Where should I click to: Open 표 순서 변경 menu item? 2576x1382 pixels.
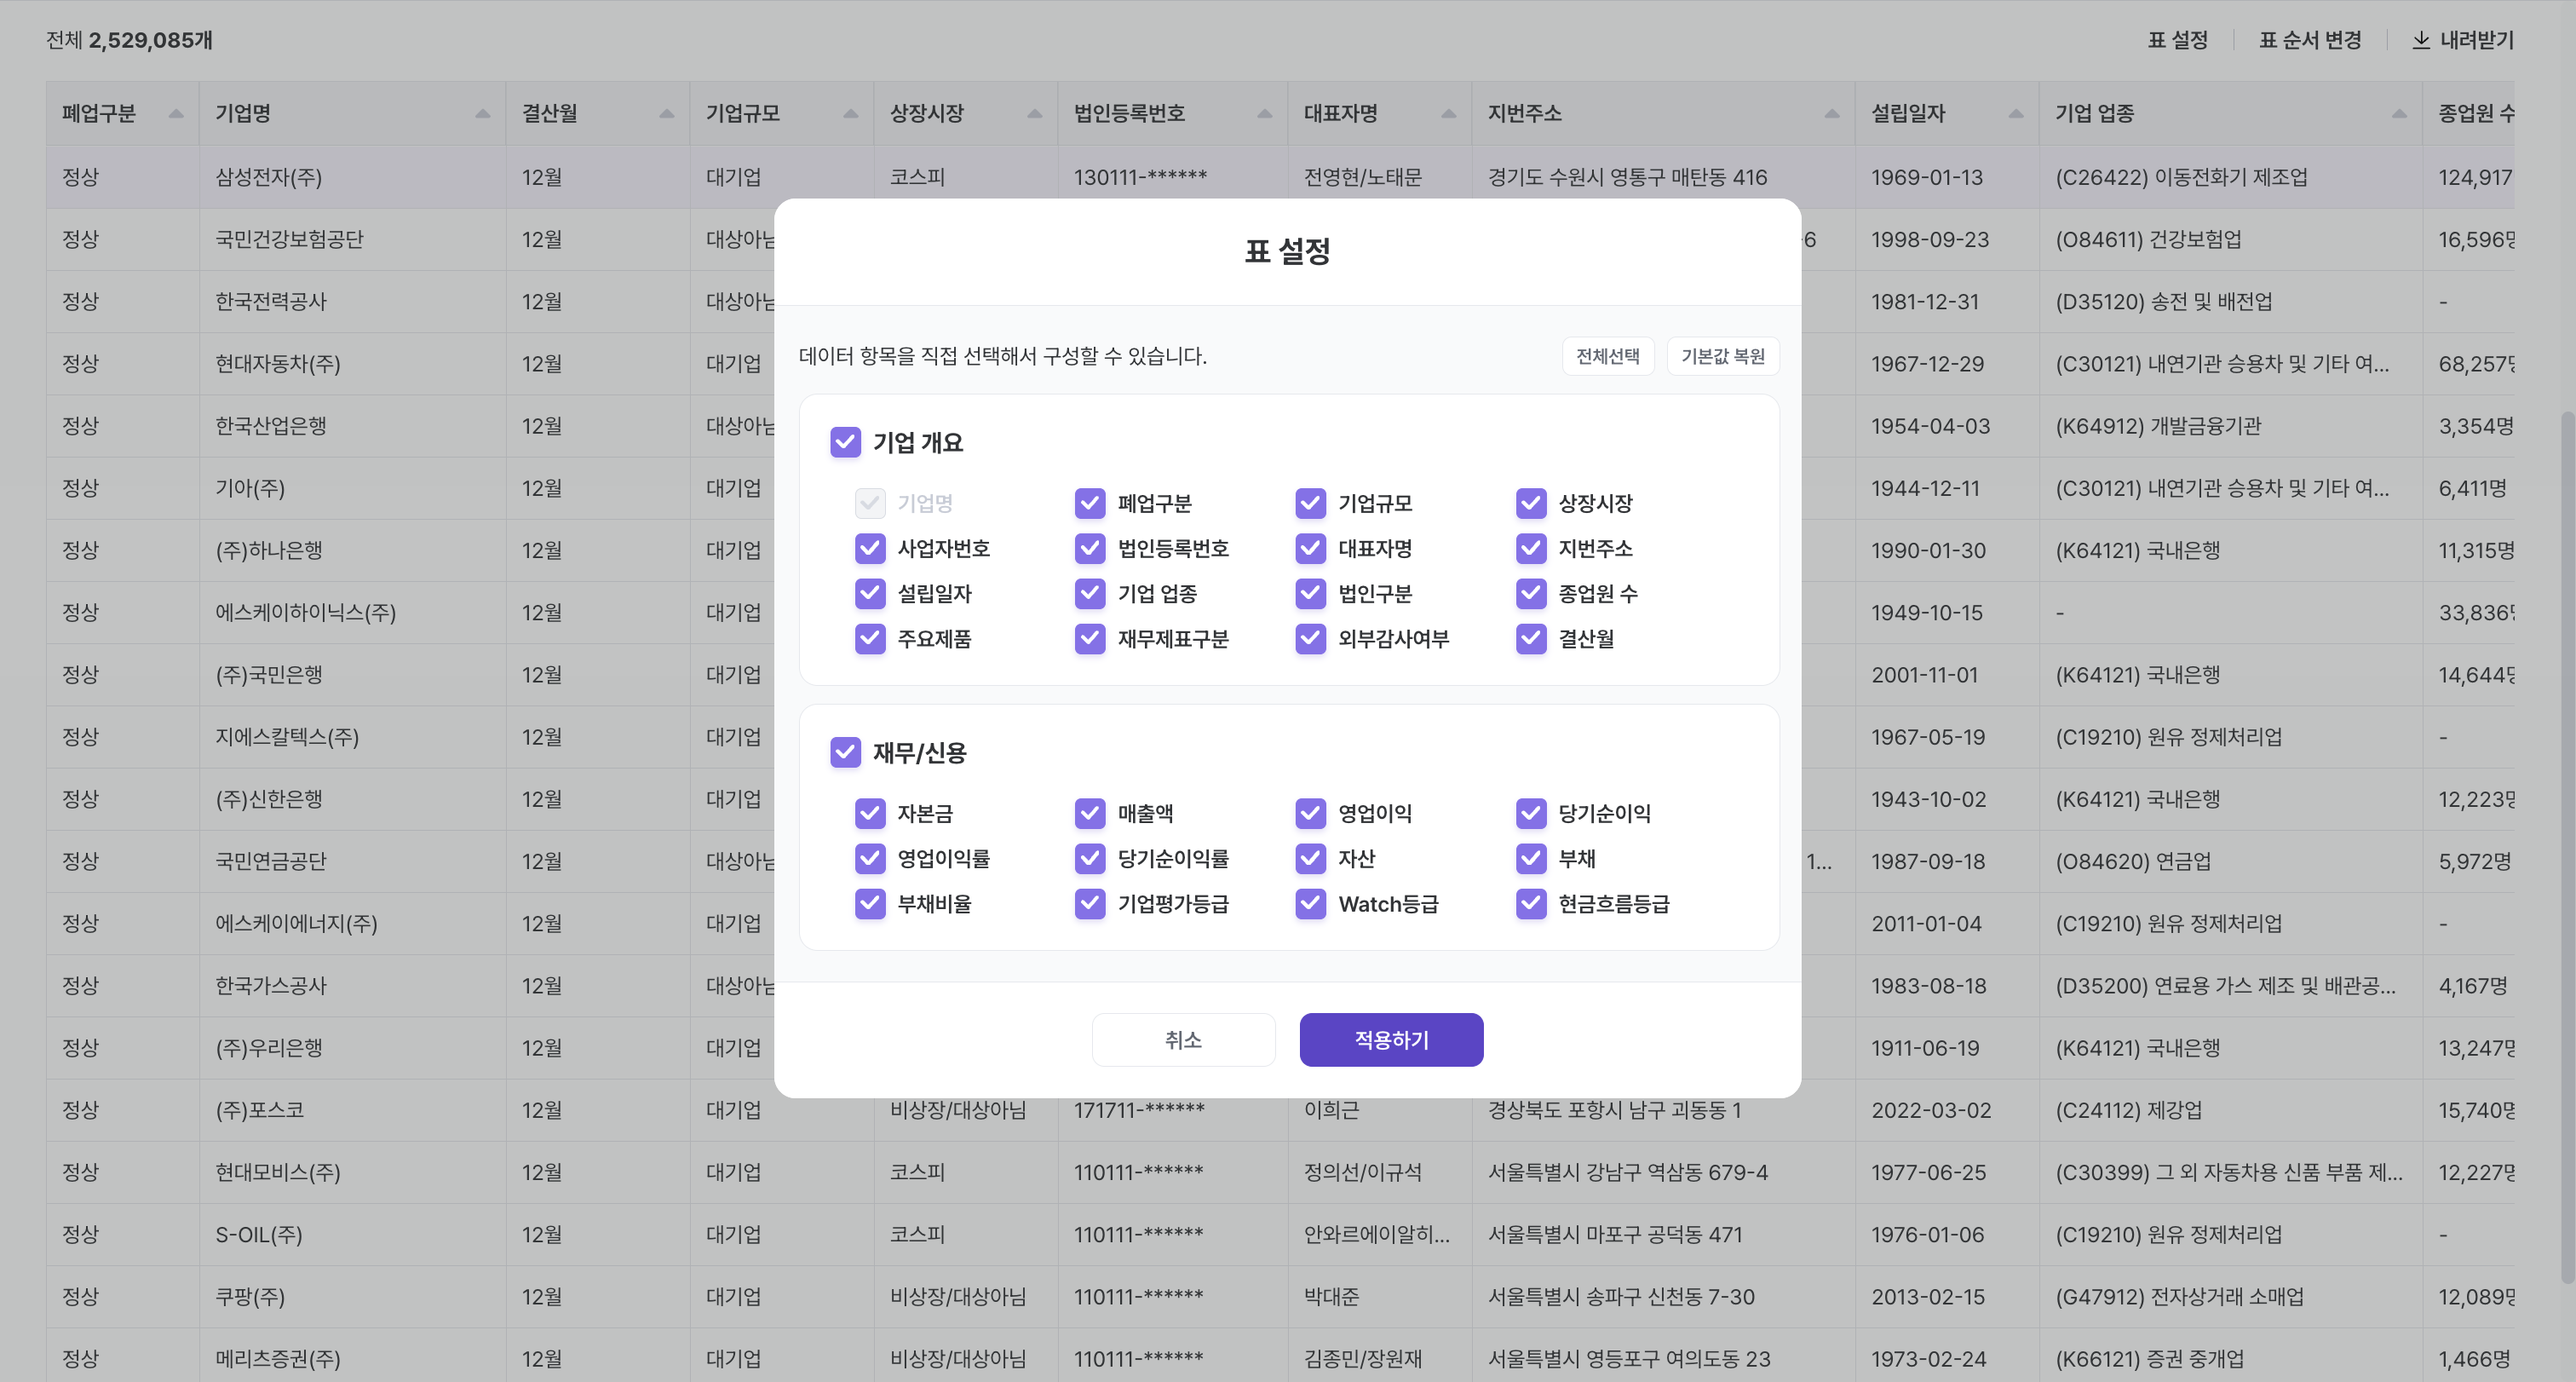[x=2309, y=40]
